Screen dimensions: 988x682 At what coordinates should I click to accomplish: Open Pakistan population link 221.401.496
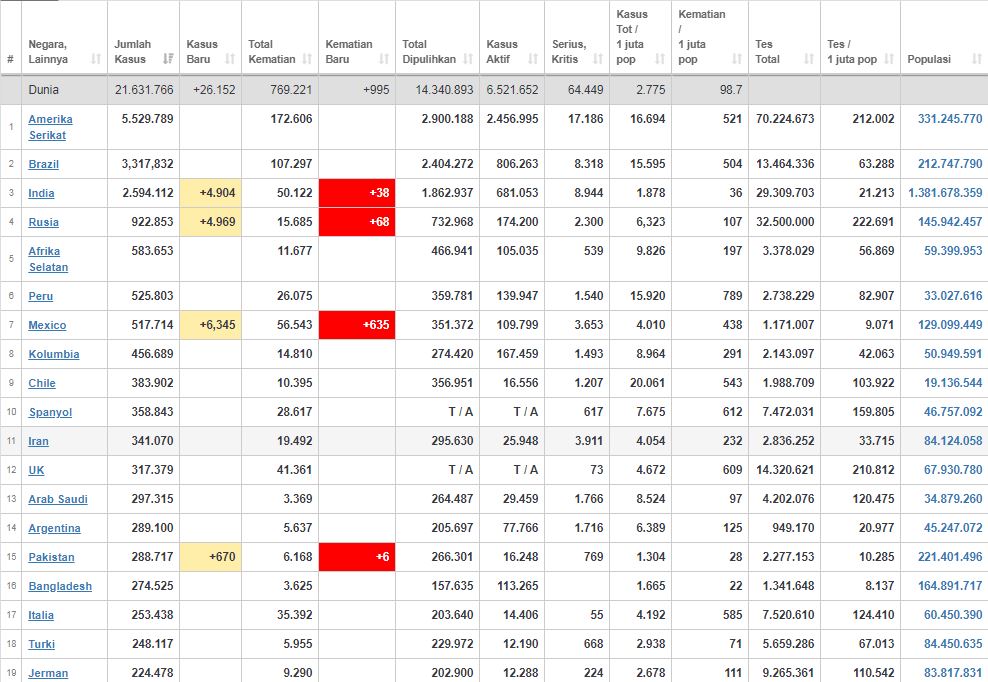coord(950,557)
